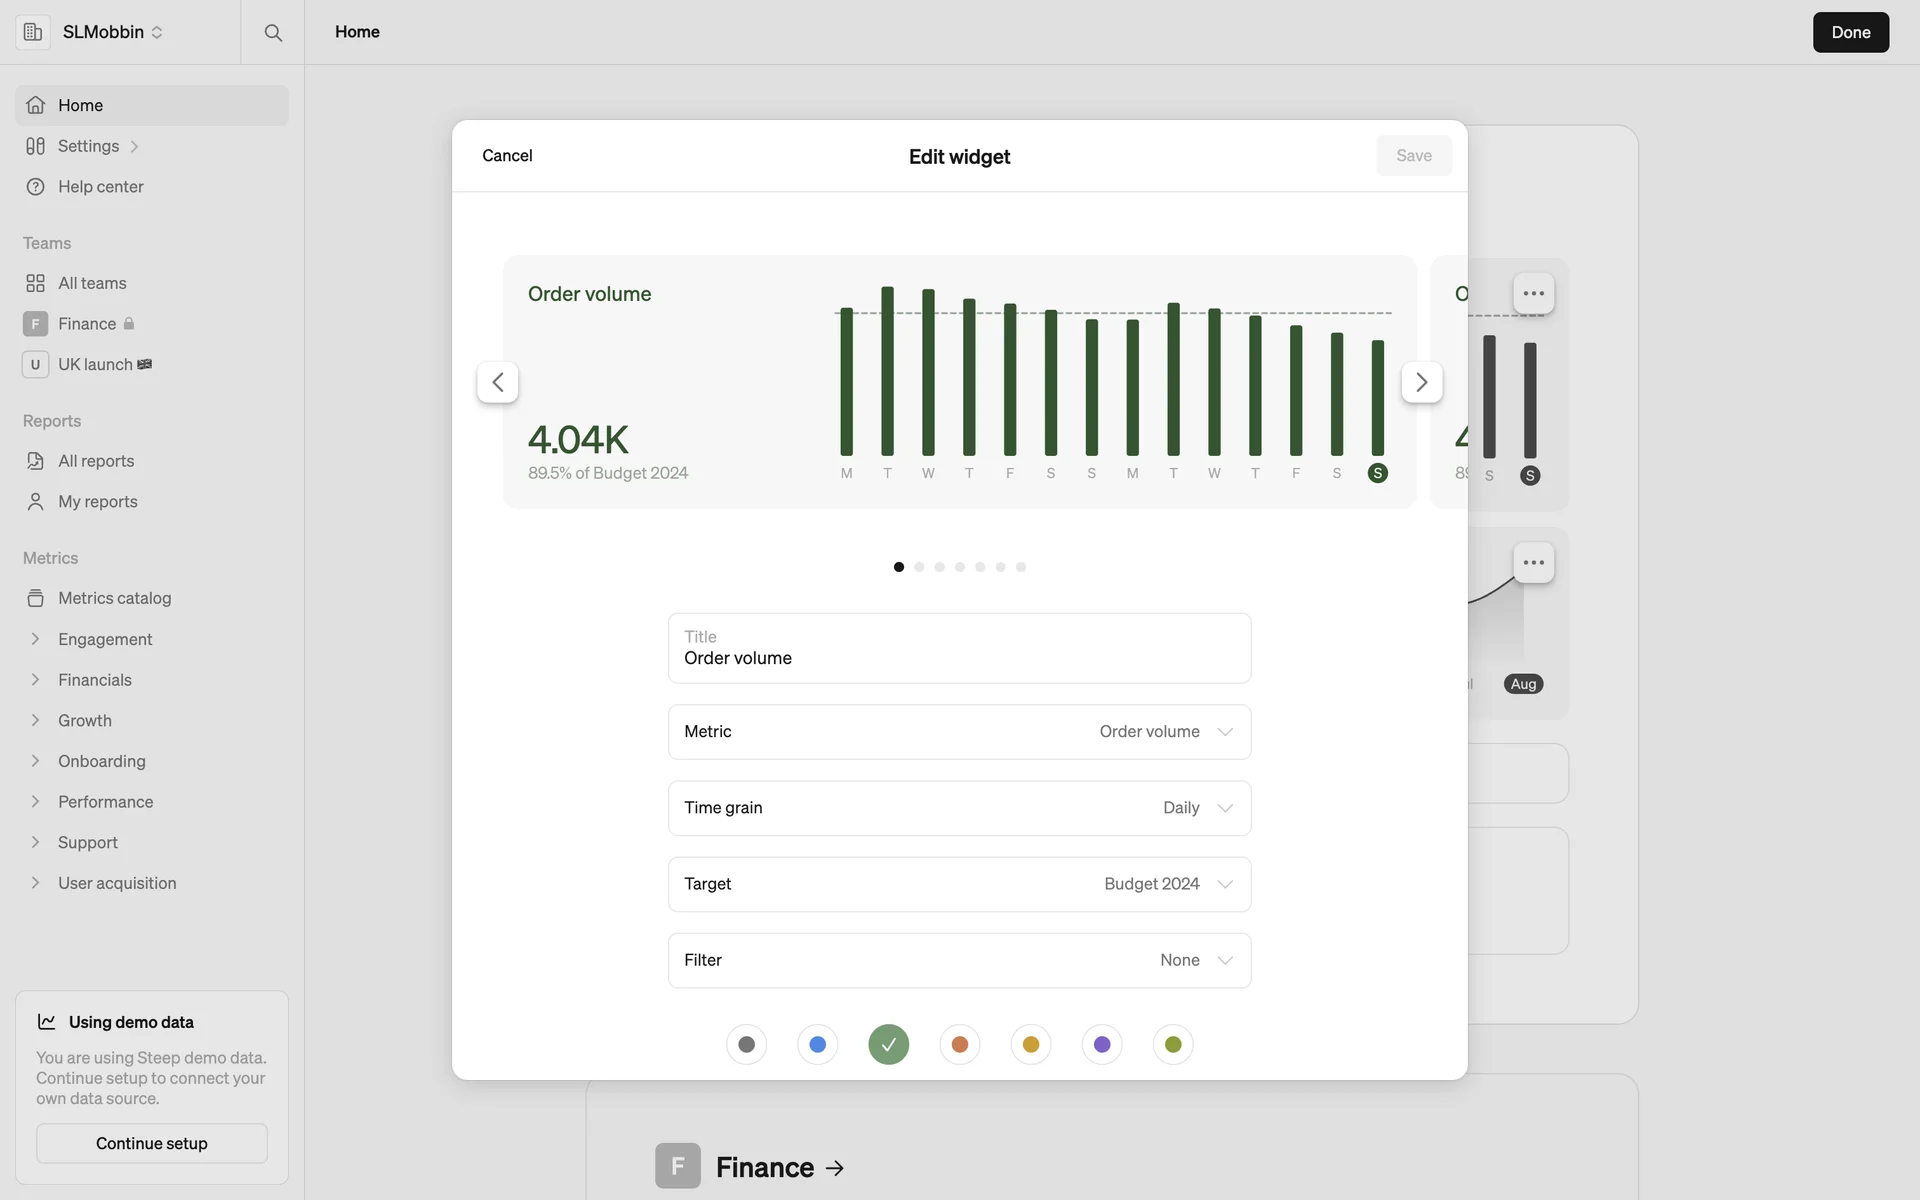This screenshot has width=1920, height=1200.
Task: Click three-dots menu on Aug widget
Action: point(1533,563)
